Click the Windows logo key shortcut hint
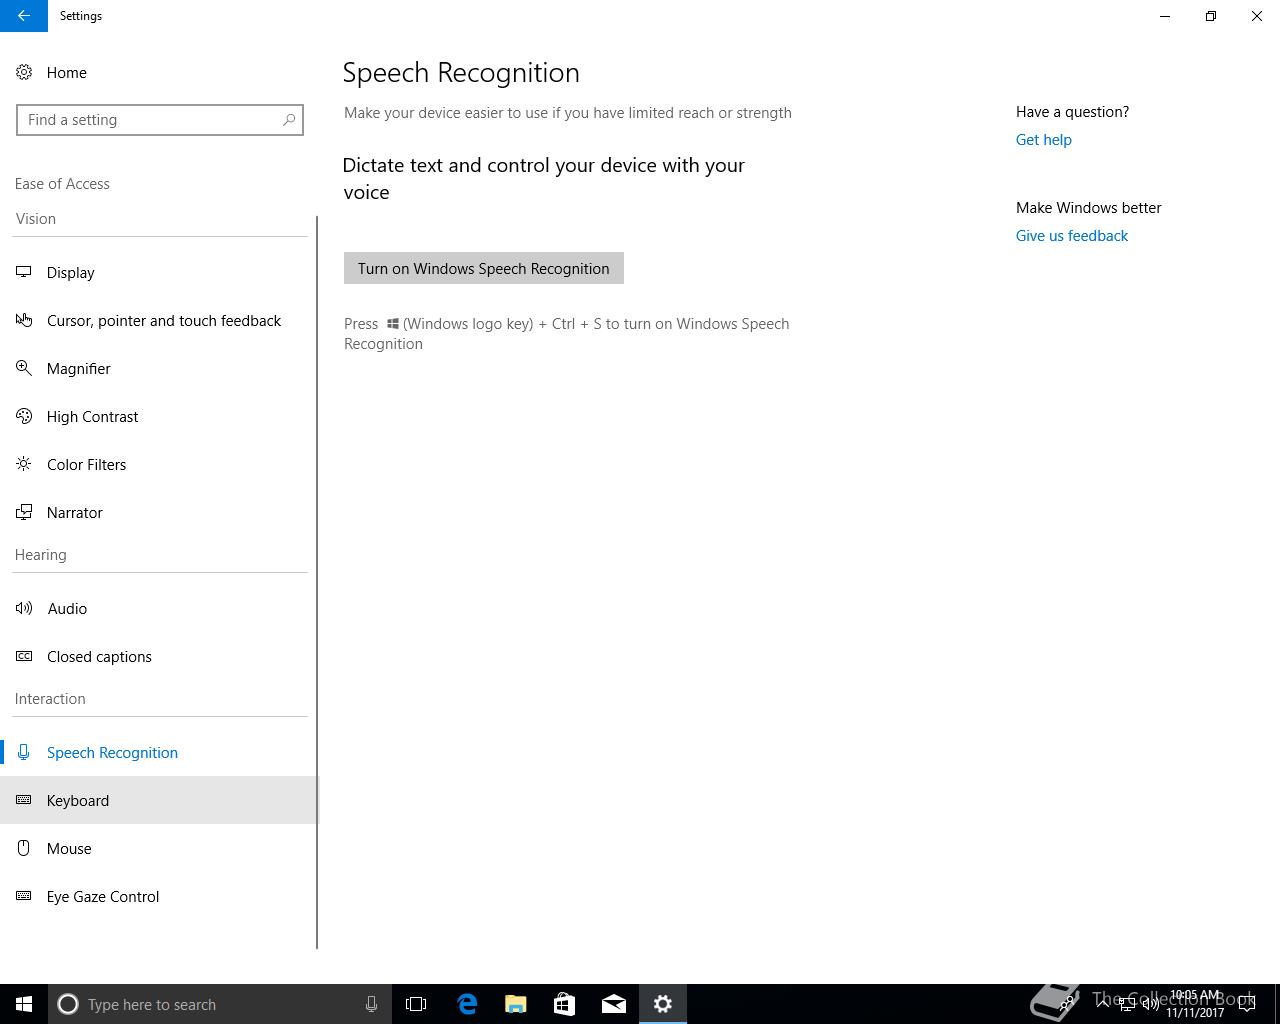 click(567, 334)
